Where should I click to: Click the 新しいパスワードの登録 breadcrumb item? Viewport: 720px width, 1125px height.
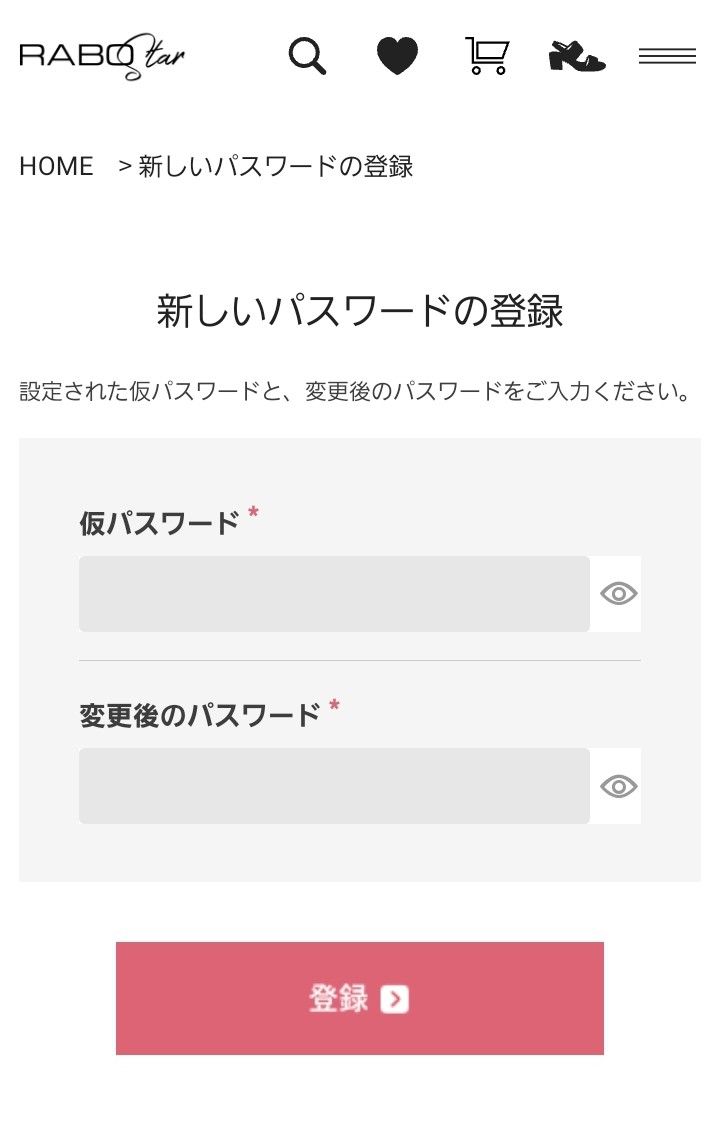click(275, 166)
